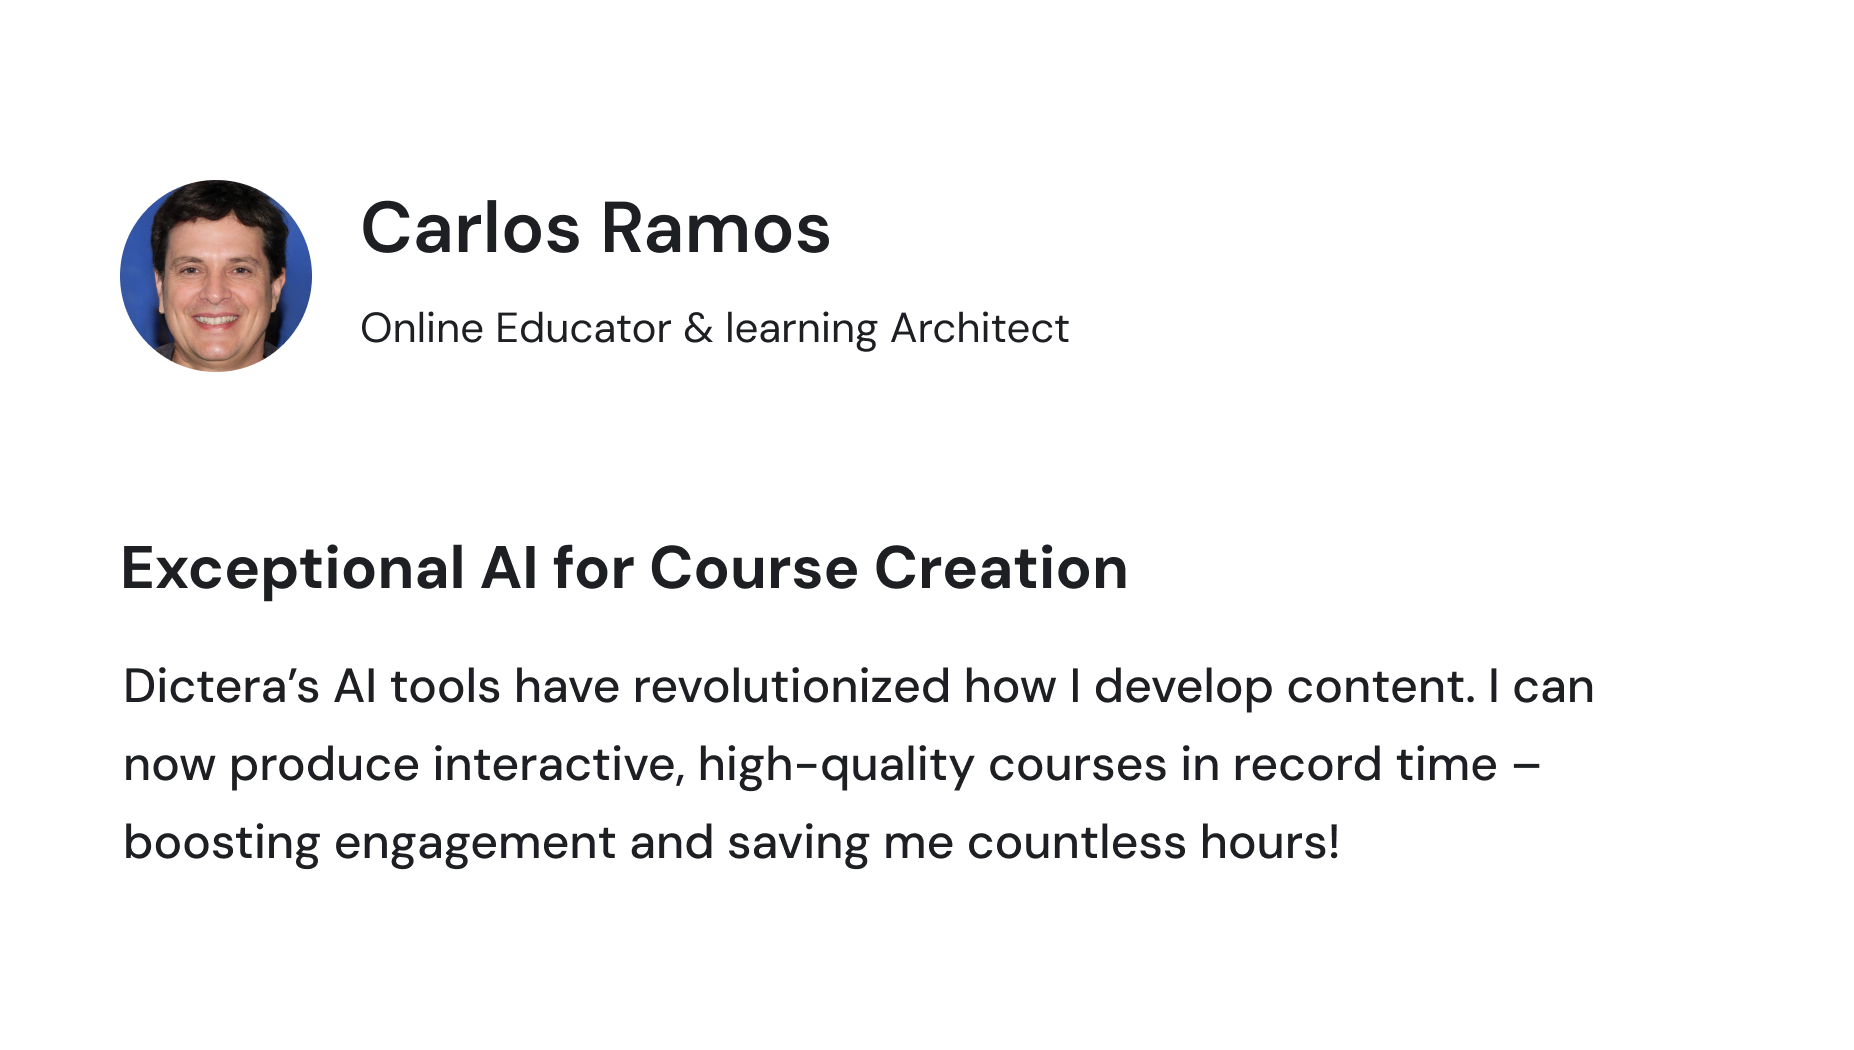Click 'record time' in the testimonial
1854x1050 pixels.
[x=1365, y=765]
